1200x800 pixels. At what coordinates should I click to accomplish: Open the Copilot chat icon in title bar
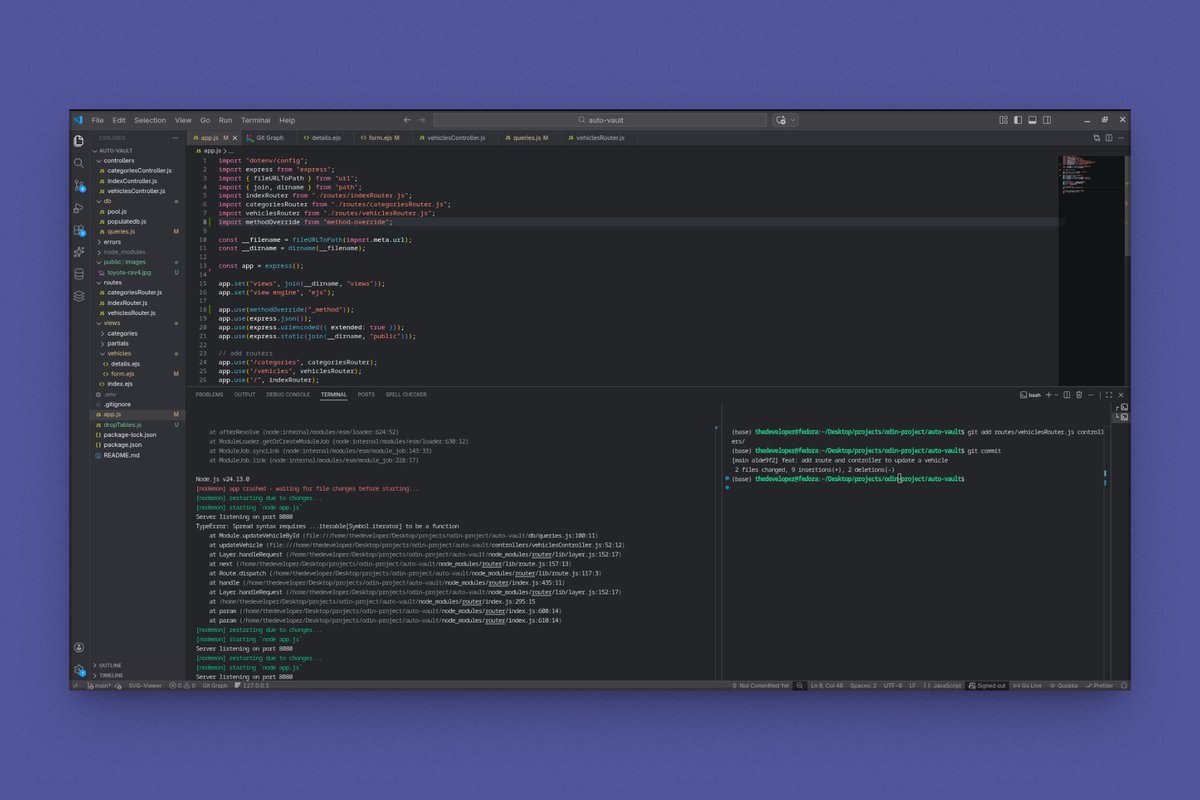point(781,120)
